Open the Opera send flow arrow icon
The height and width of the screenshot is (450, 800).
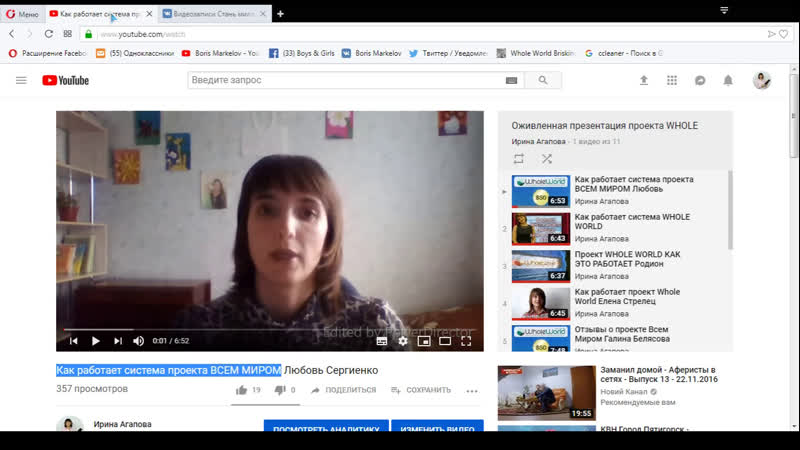pos(771,34)
